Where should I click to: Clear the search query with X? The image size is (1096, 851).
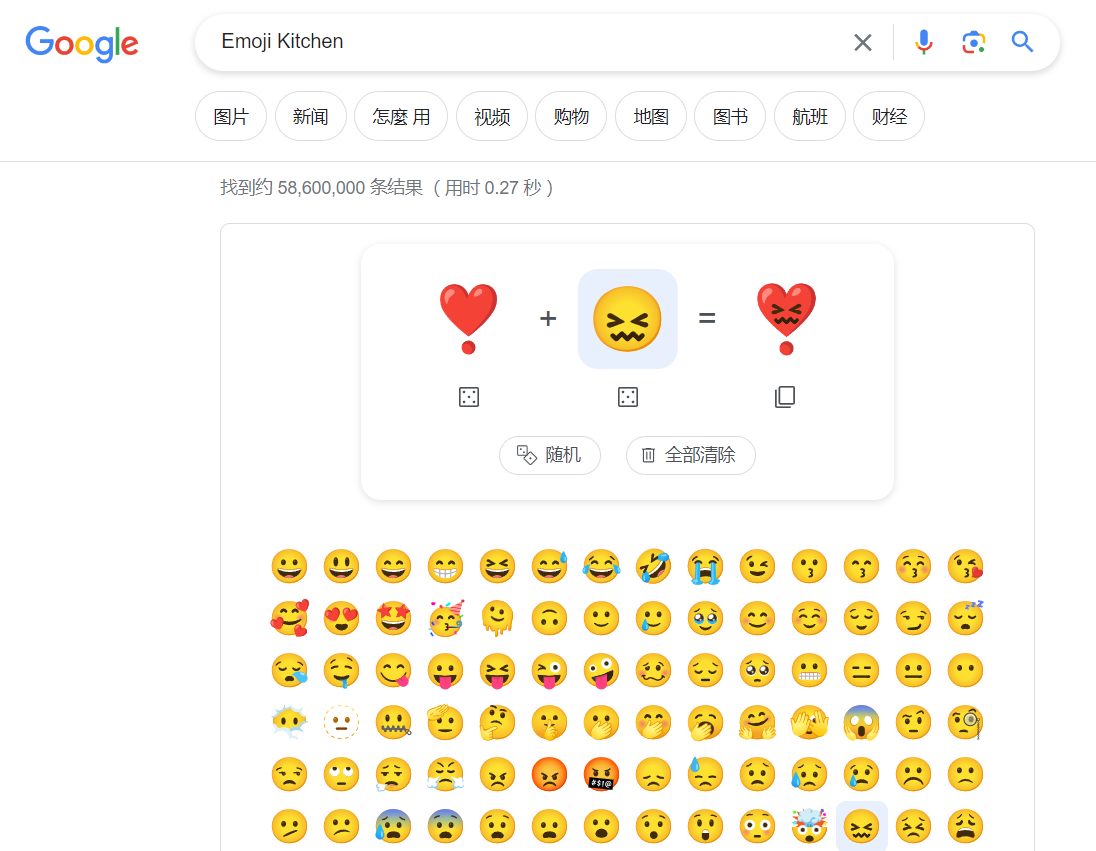coord(863,43)
